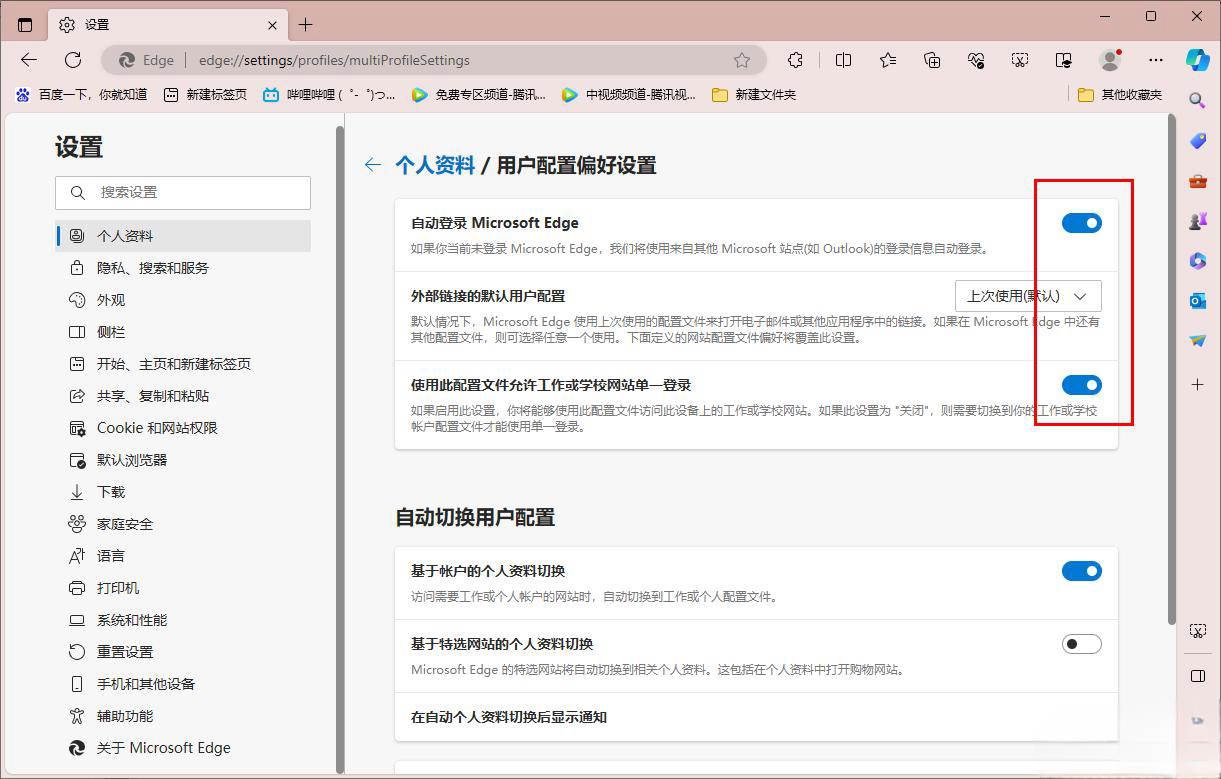1221x779 pixels.
Task: Click 在自动个人资料切换后显示通知 row text
Action: click(x=509, y=717)
